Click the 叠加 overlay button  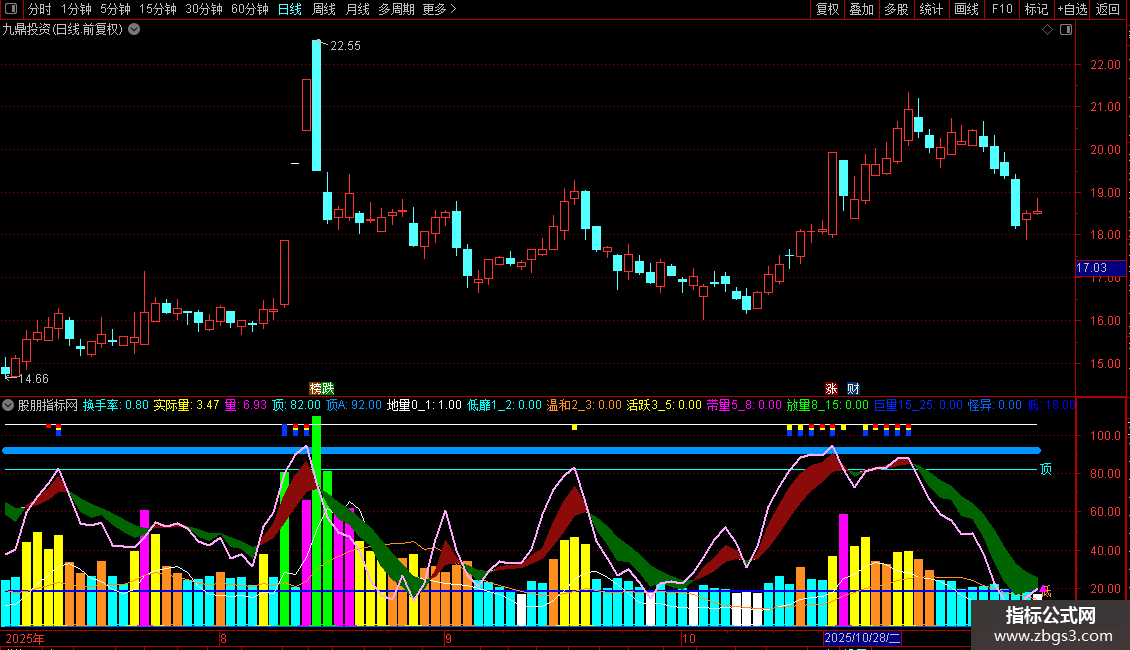click(x=861, y=9)
